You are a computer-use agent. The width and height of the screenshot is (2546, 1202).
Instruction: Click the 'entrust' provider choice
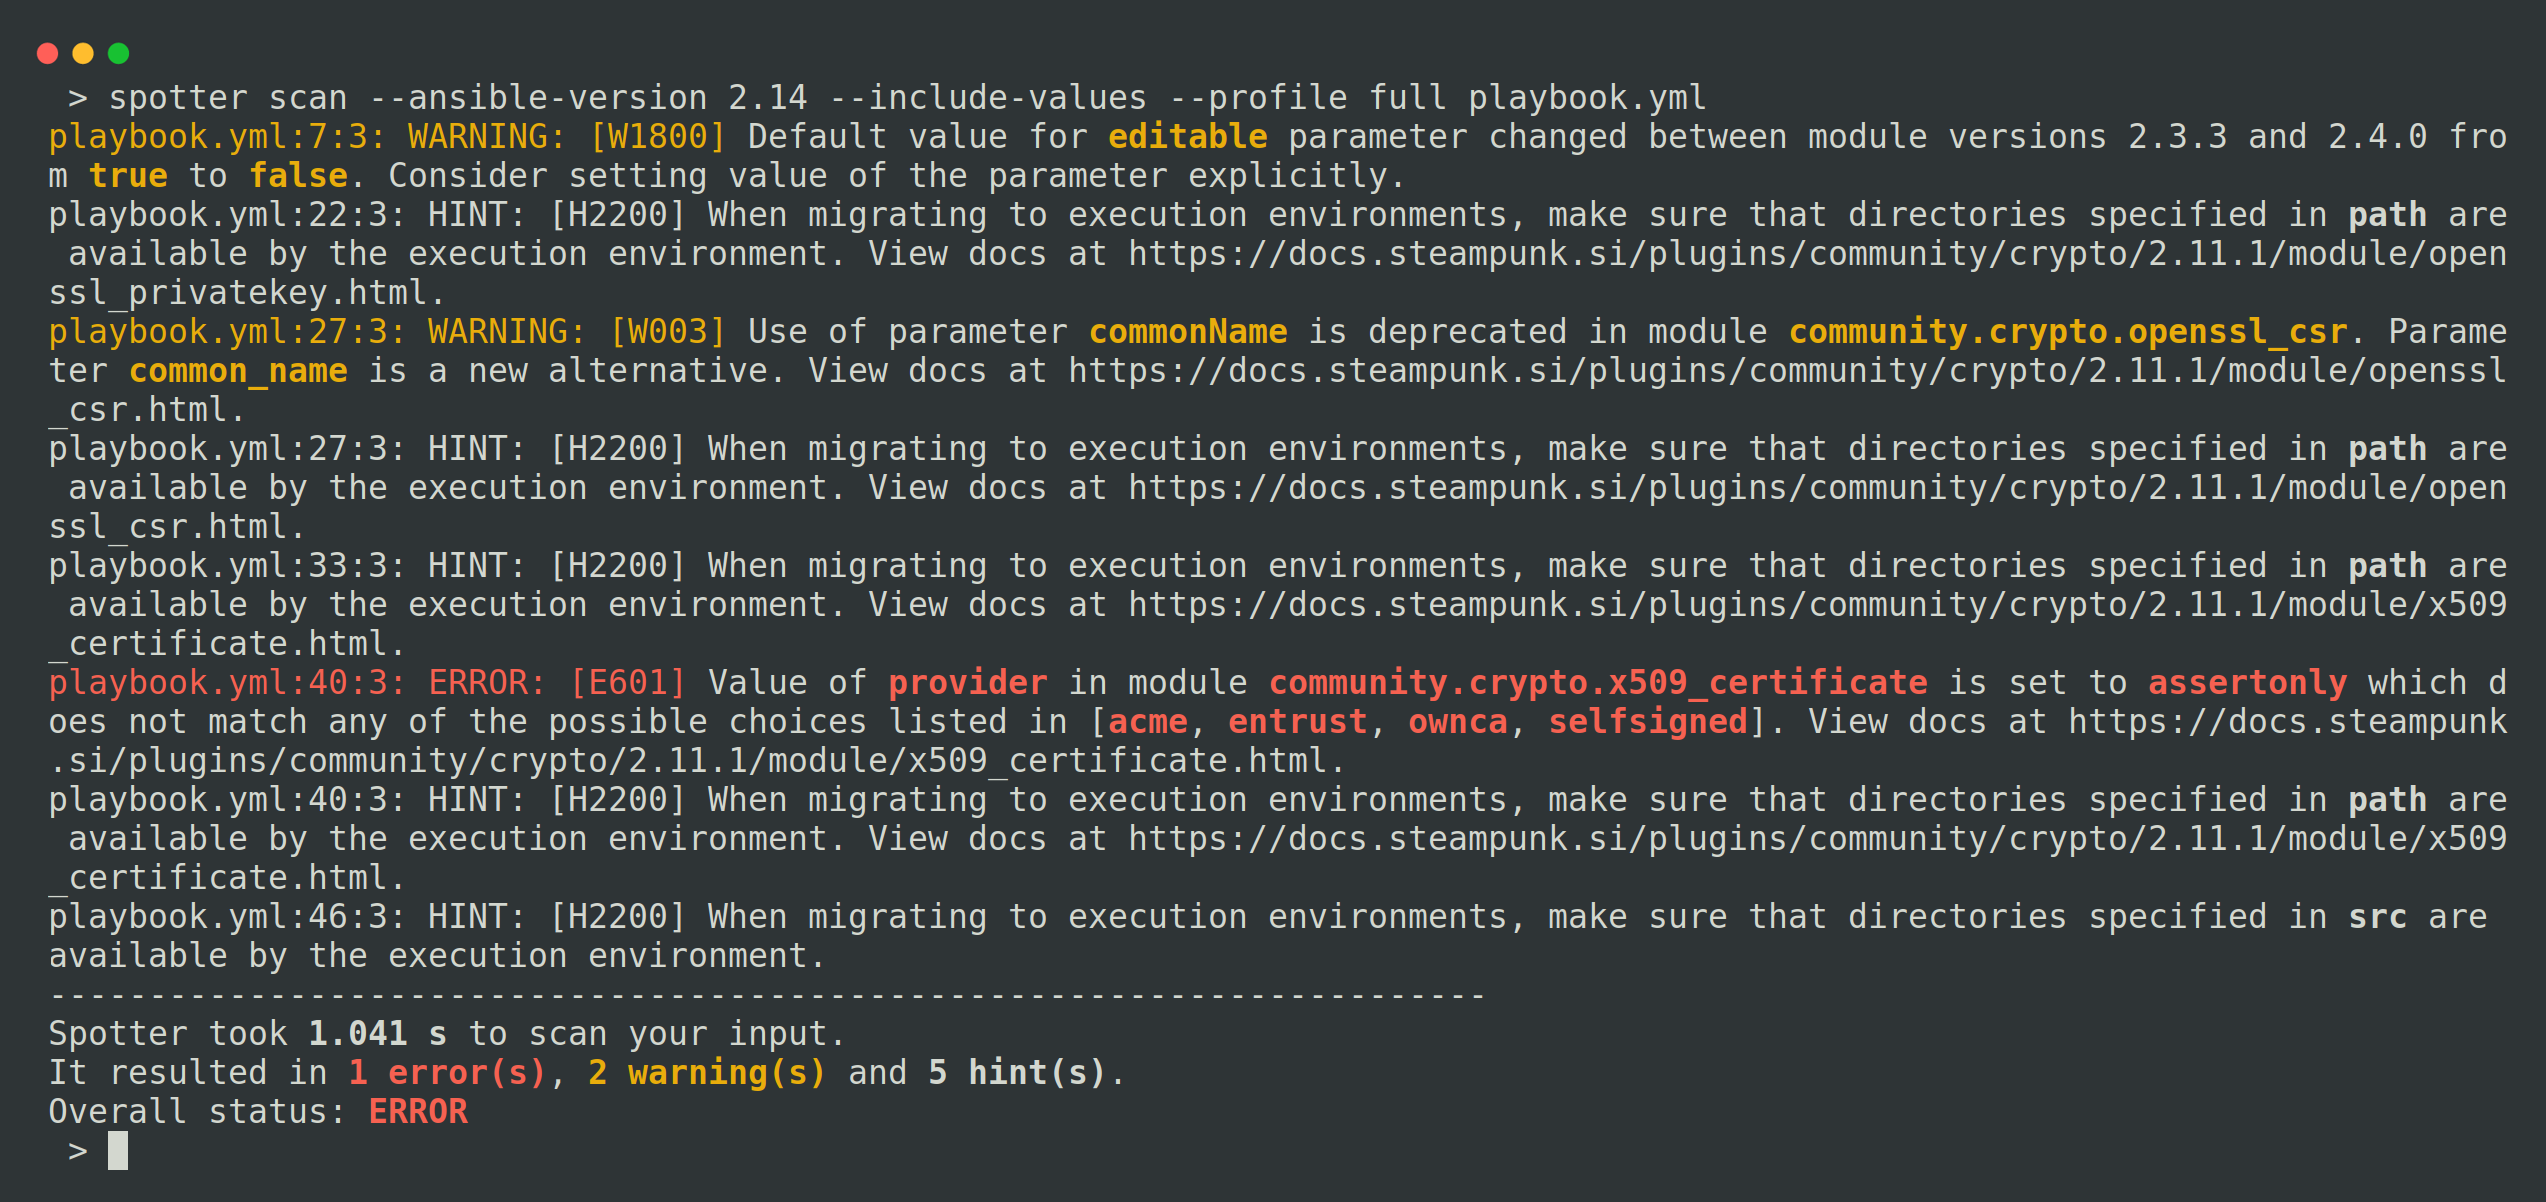point(1297,722)
